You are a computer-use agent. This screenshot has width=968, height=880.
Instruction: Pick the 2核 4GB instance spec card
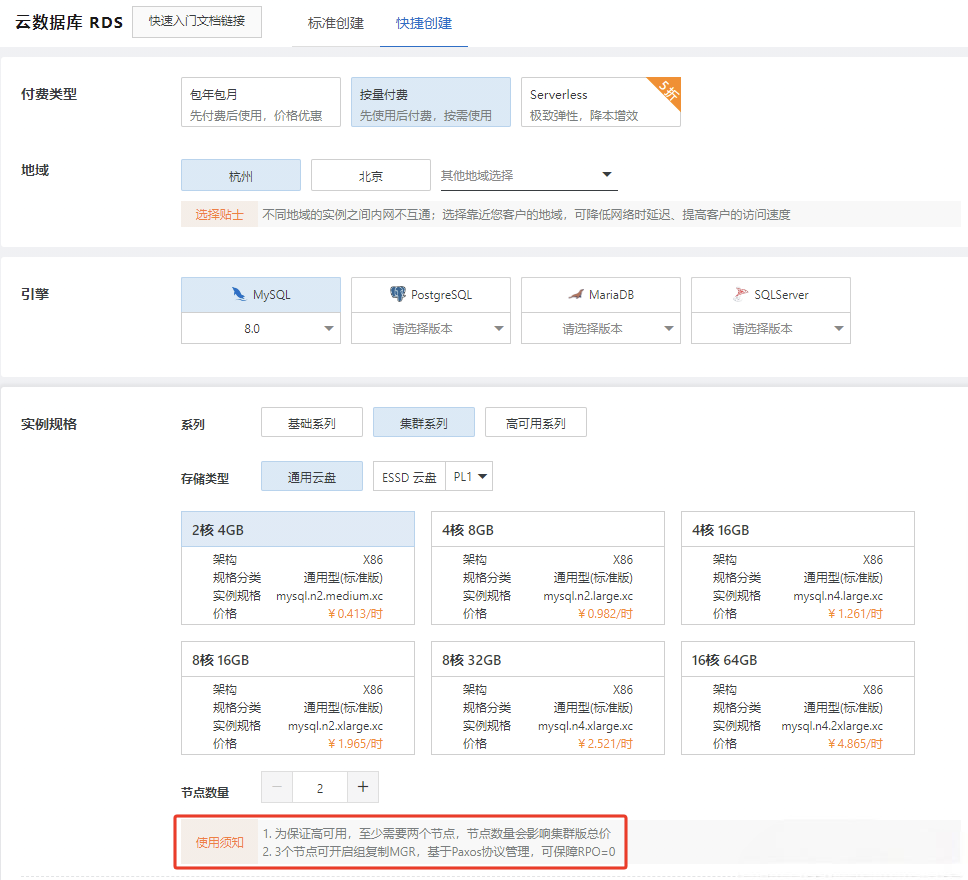click(x=298, y=568)
